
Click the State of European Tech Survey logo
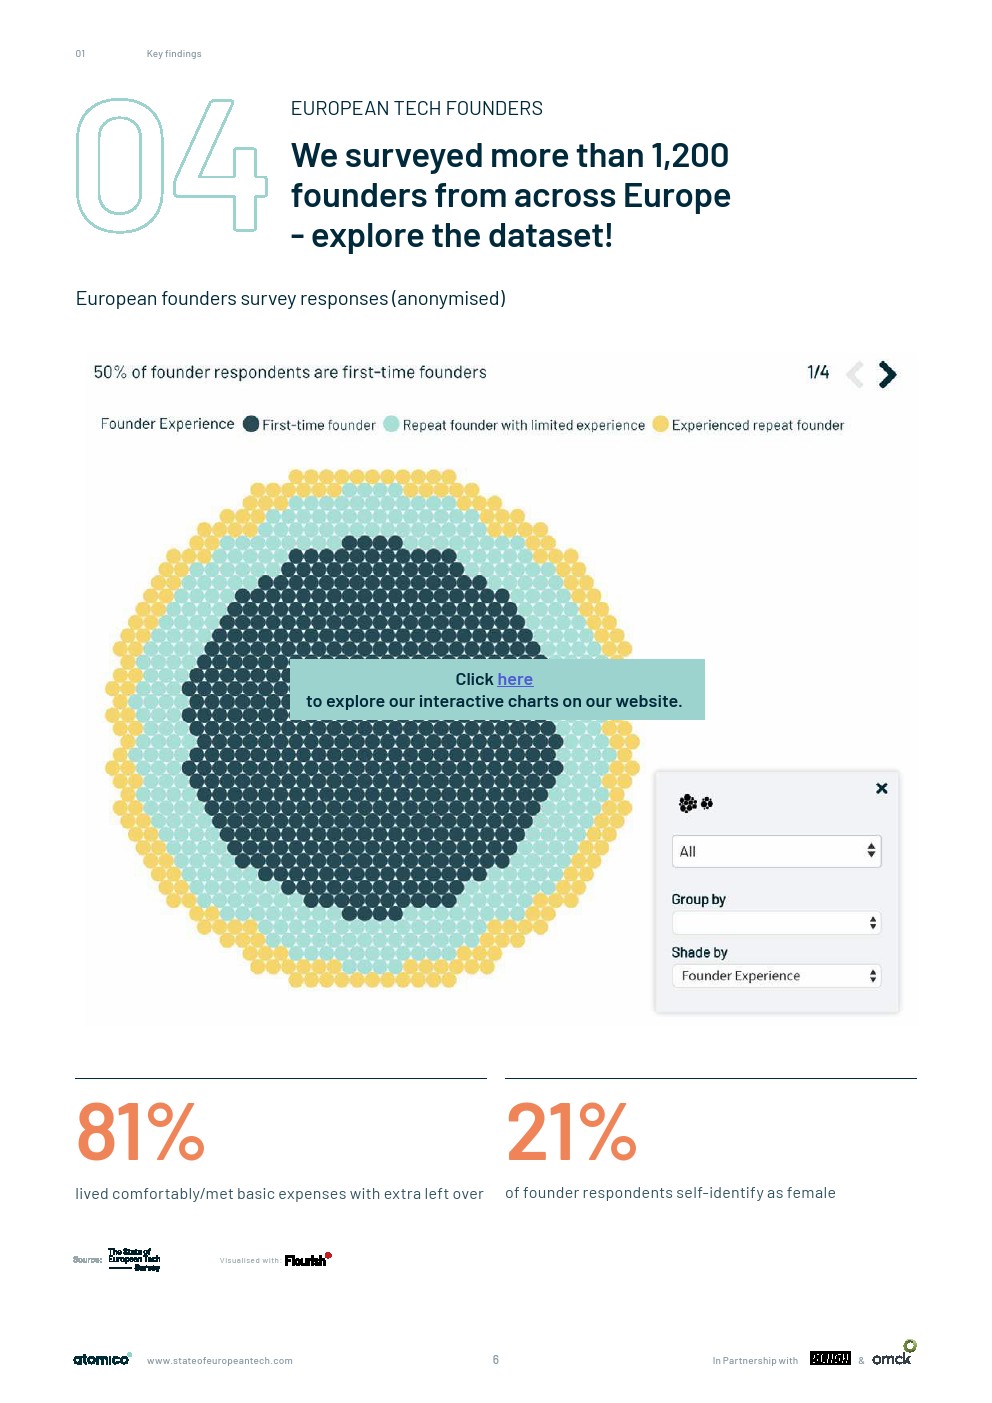tap(134, 1259)
